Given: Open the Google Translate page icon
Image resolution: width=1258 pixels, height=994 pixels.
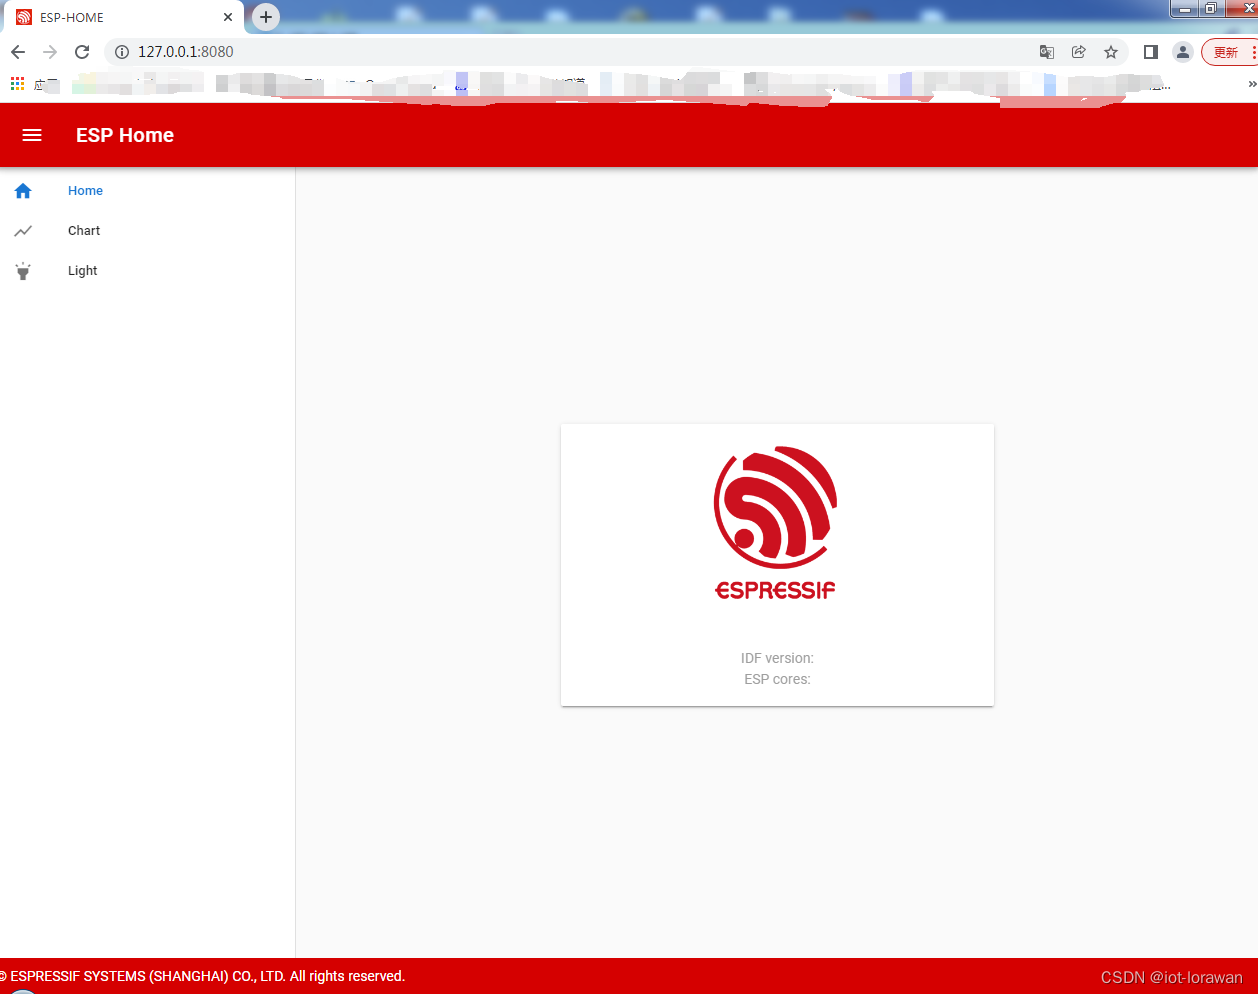Looking at the screenshot, I should tap(1046, 52).
